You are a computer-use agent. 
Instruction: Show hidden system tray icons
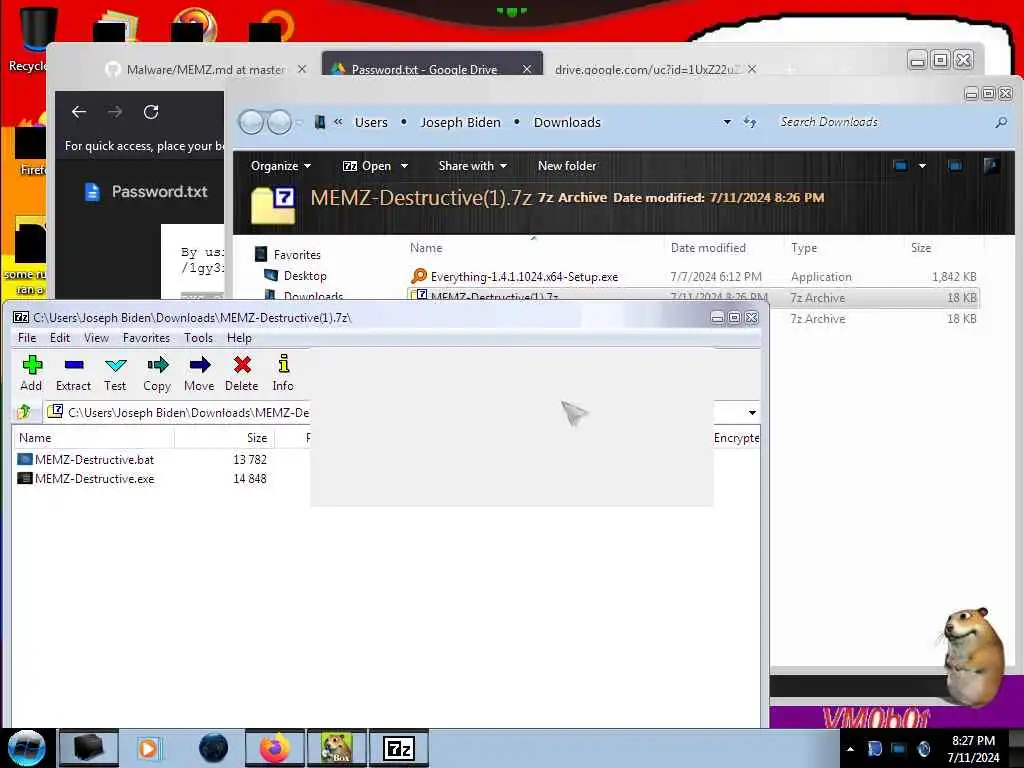(850, 748)
